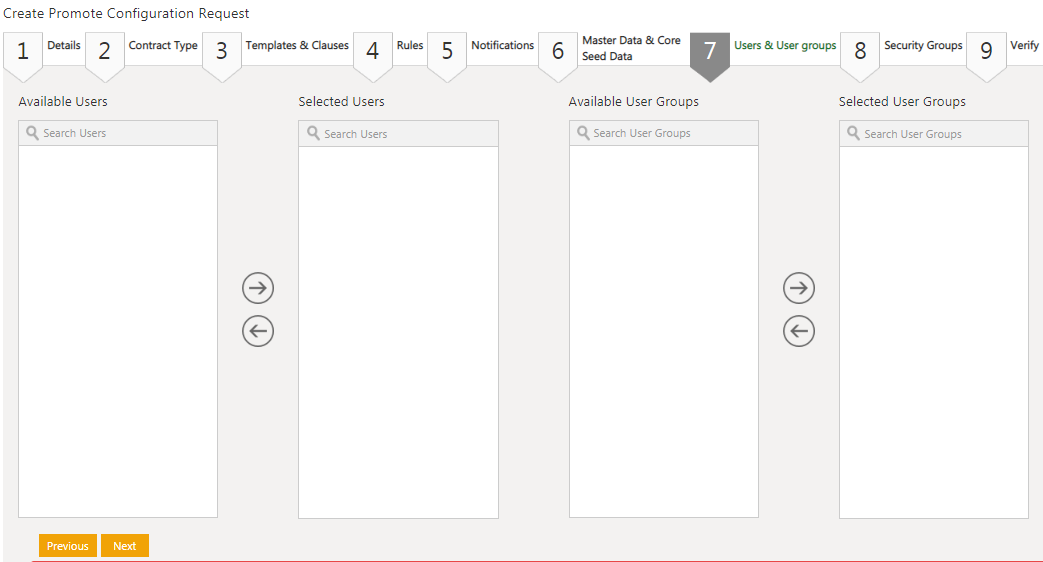Click step 4 Rules number marker
Viewport: 1043px width, 562px height.
[x=372, y=52]
